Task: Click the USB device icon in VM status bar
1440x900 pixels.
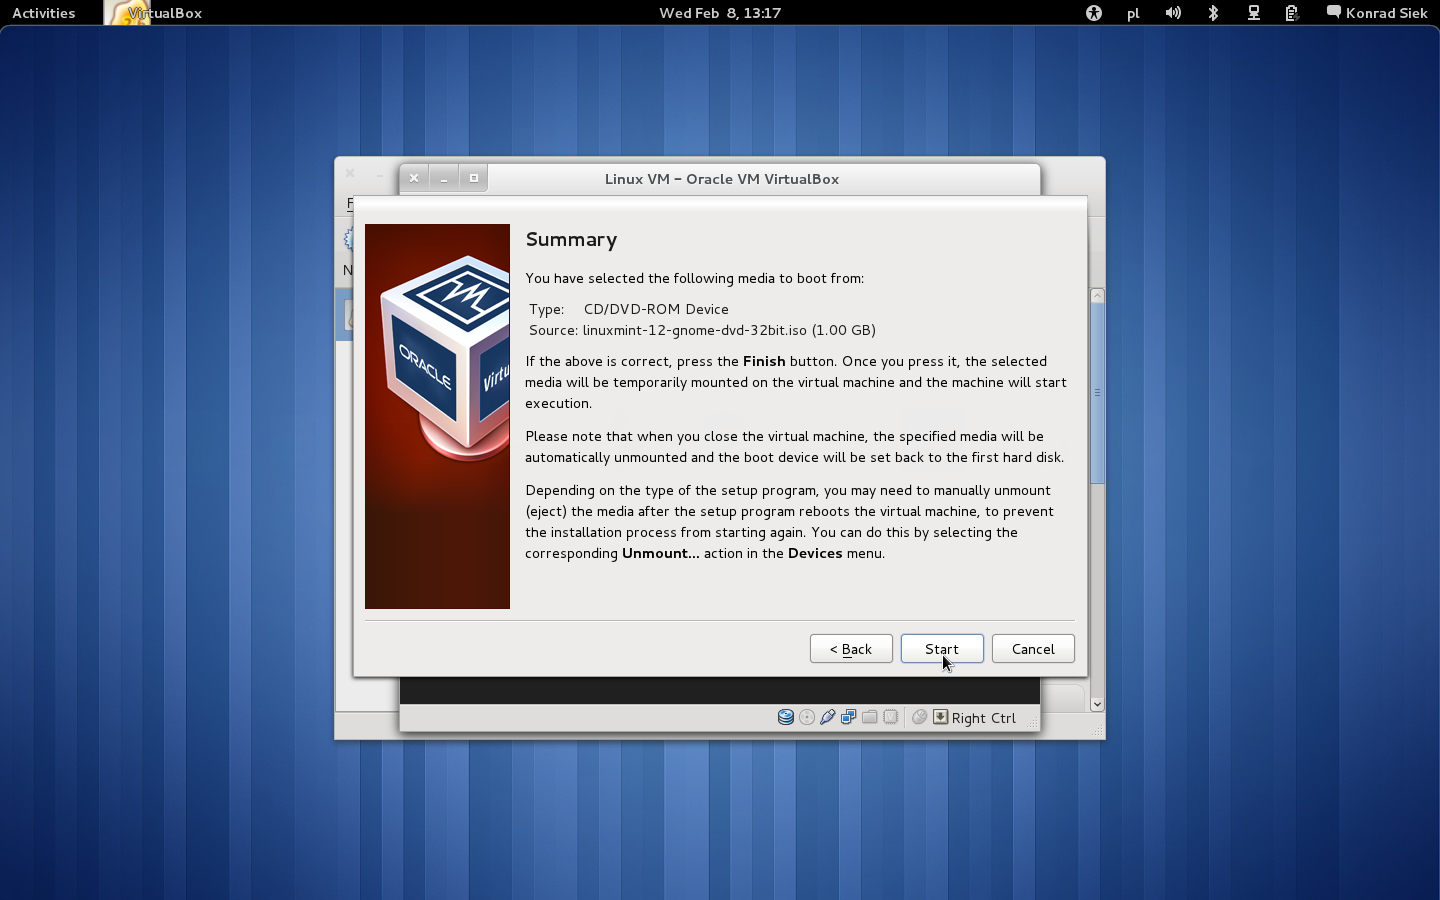Action: (x=828, y=717)
